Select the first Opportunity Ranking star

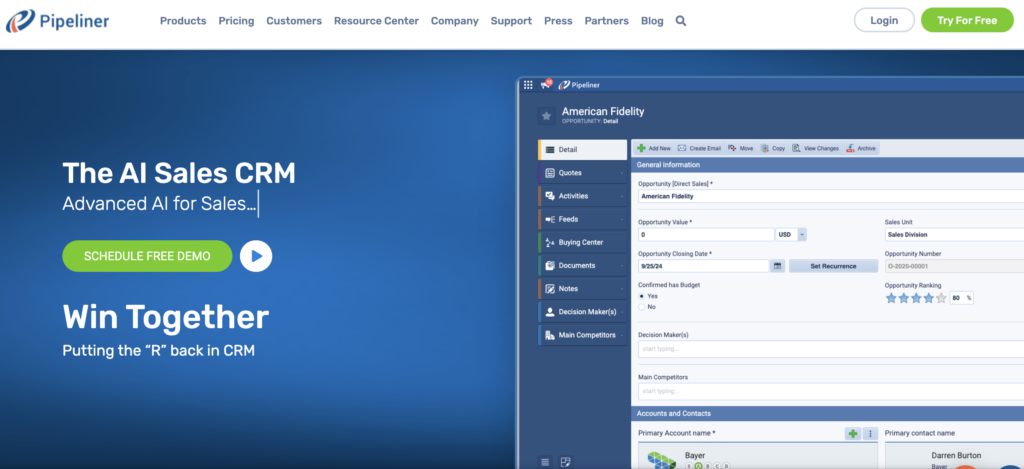(891, 298)
